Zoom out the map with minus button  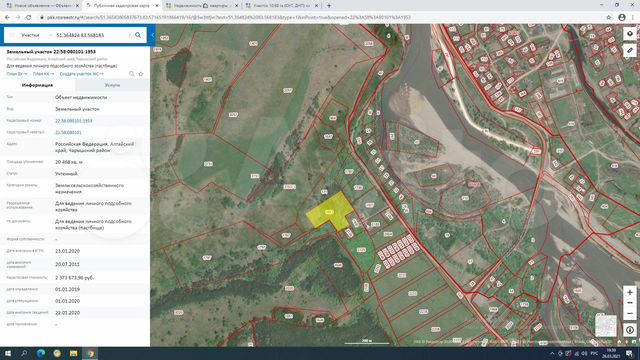click(x=630, y=303)
